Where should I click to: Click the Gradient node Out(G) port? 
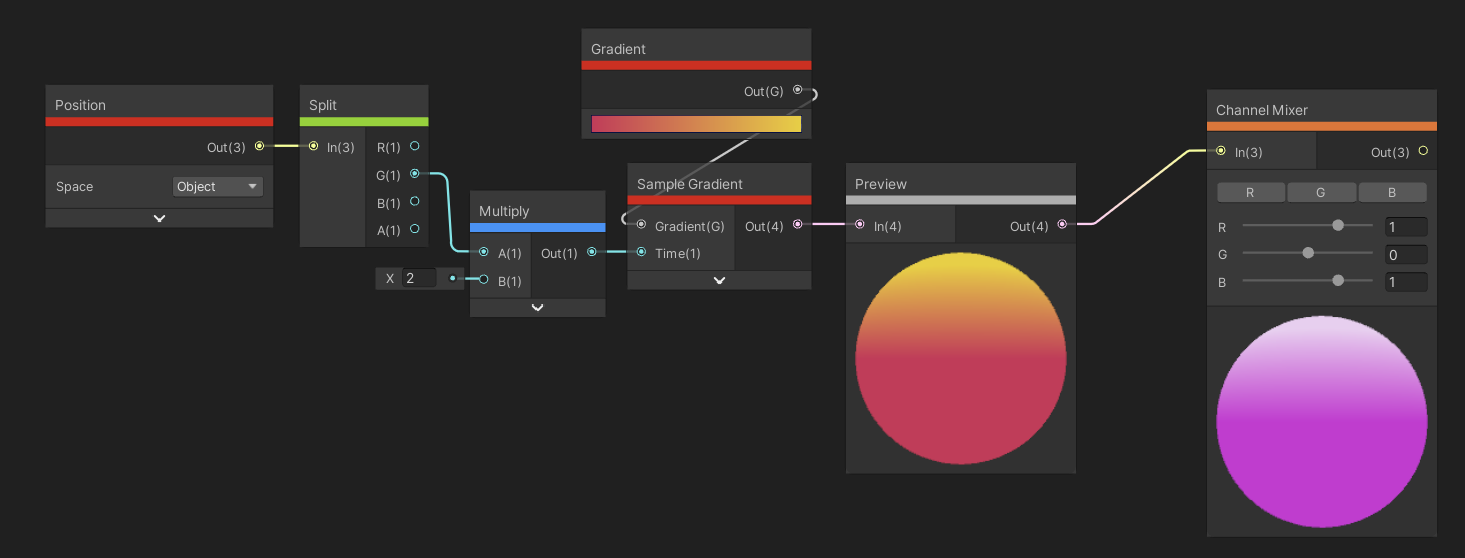797,90
